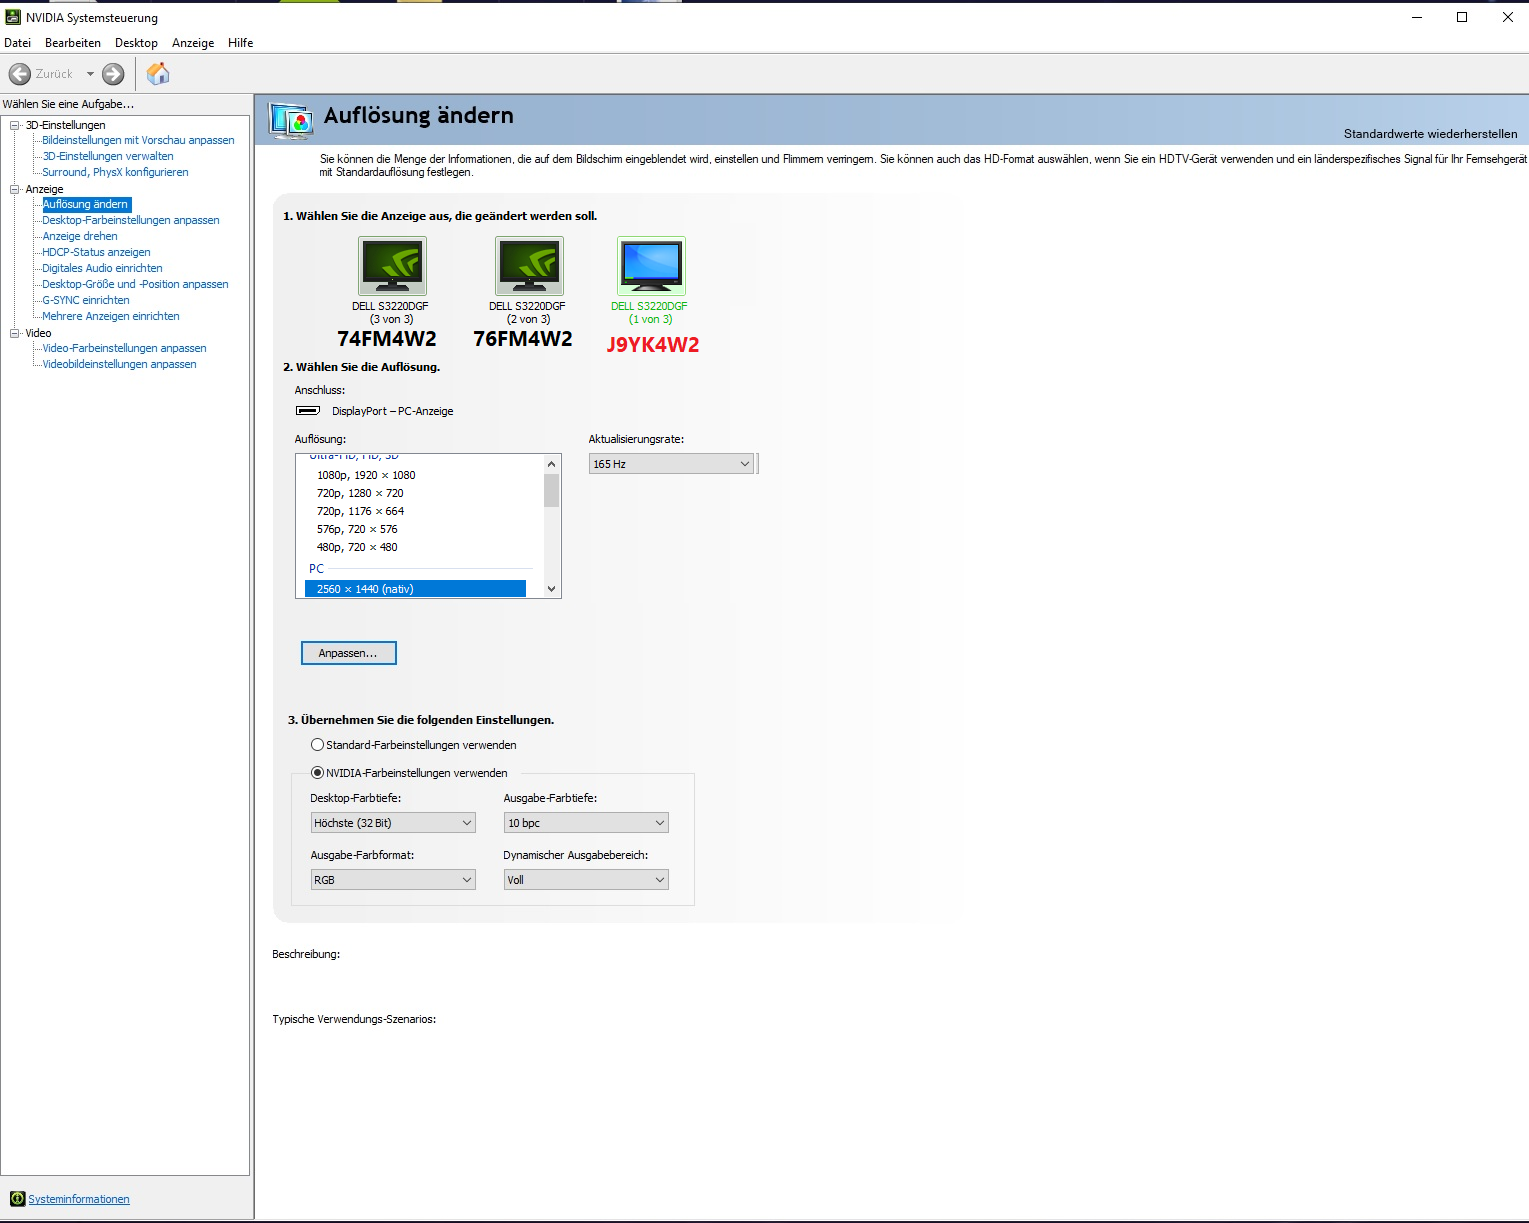Collapse the Video tree node

click(x=15, y=333)
